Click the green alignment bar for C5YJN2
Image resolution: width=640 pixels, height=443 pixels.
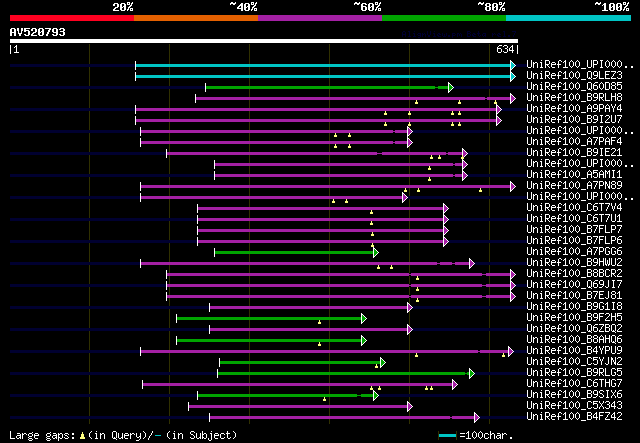click(300, 363)
